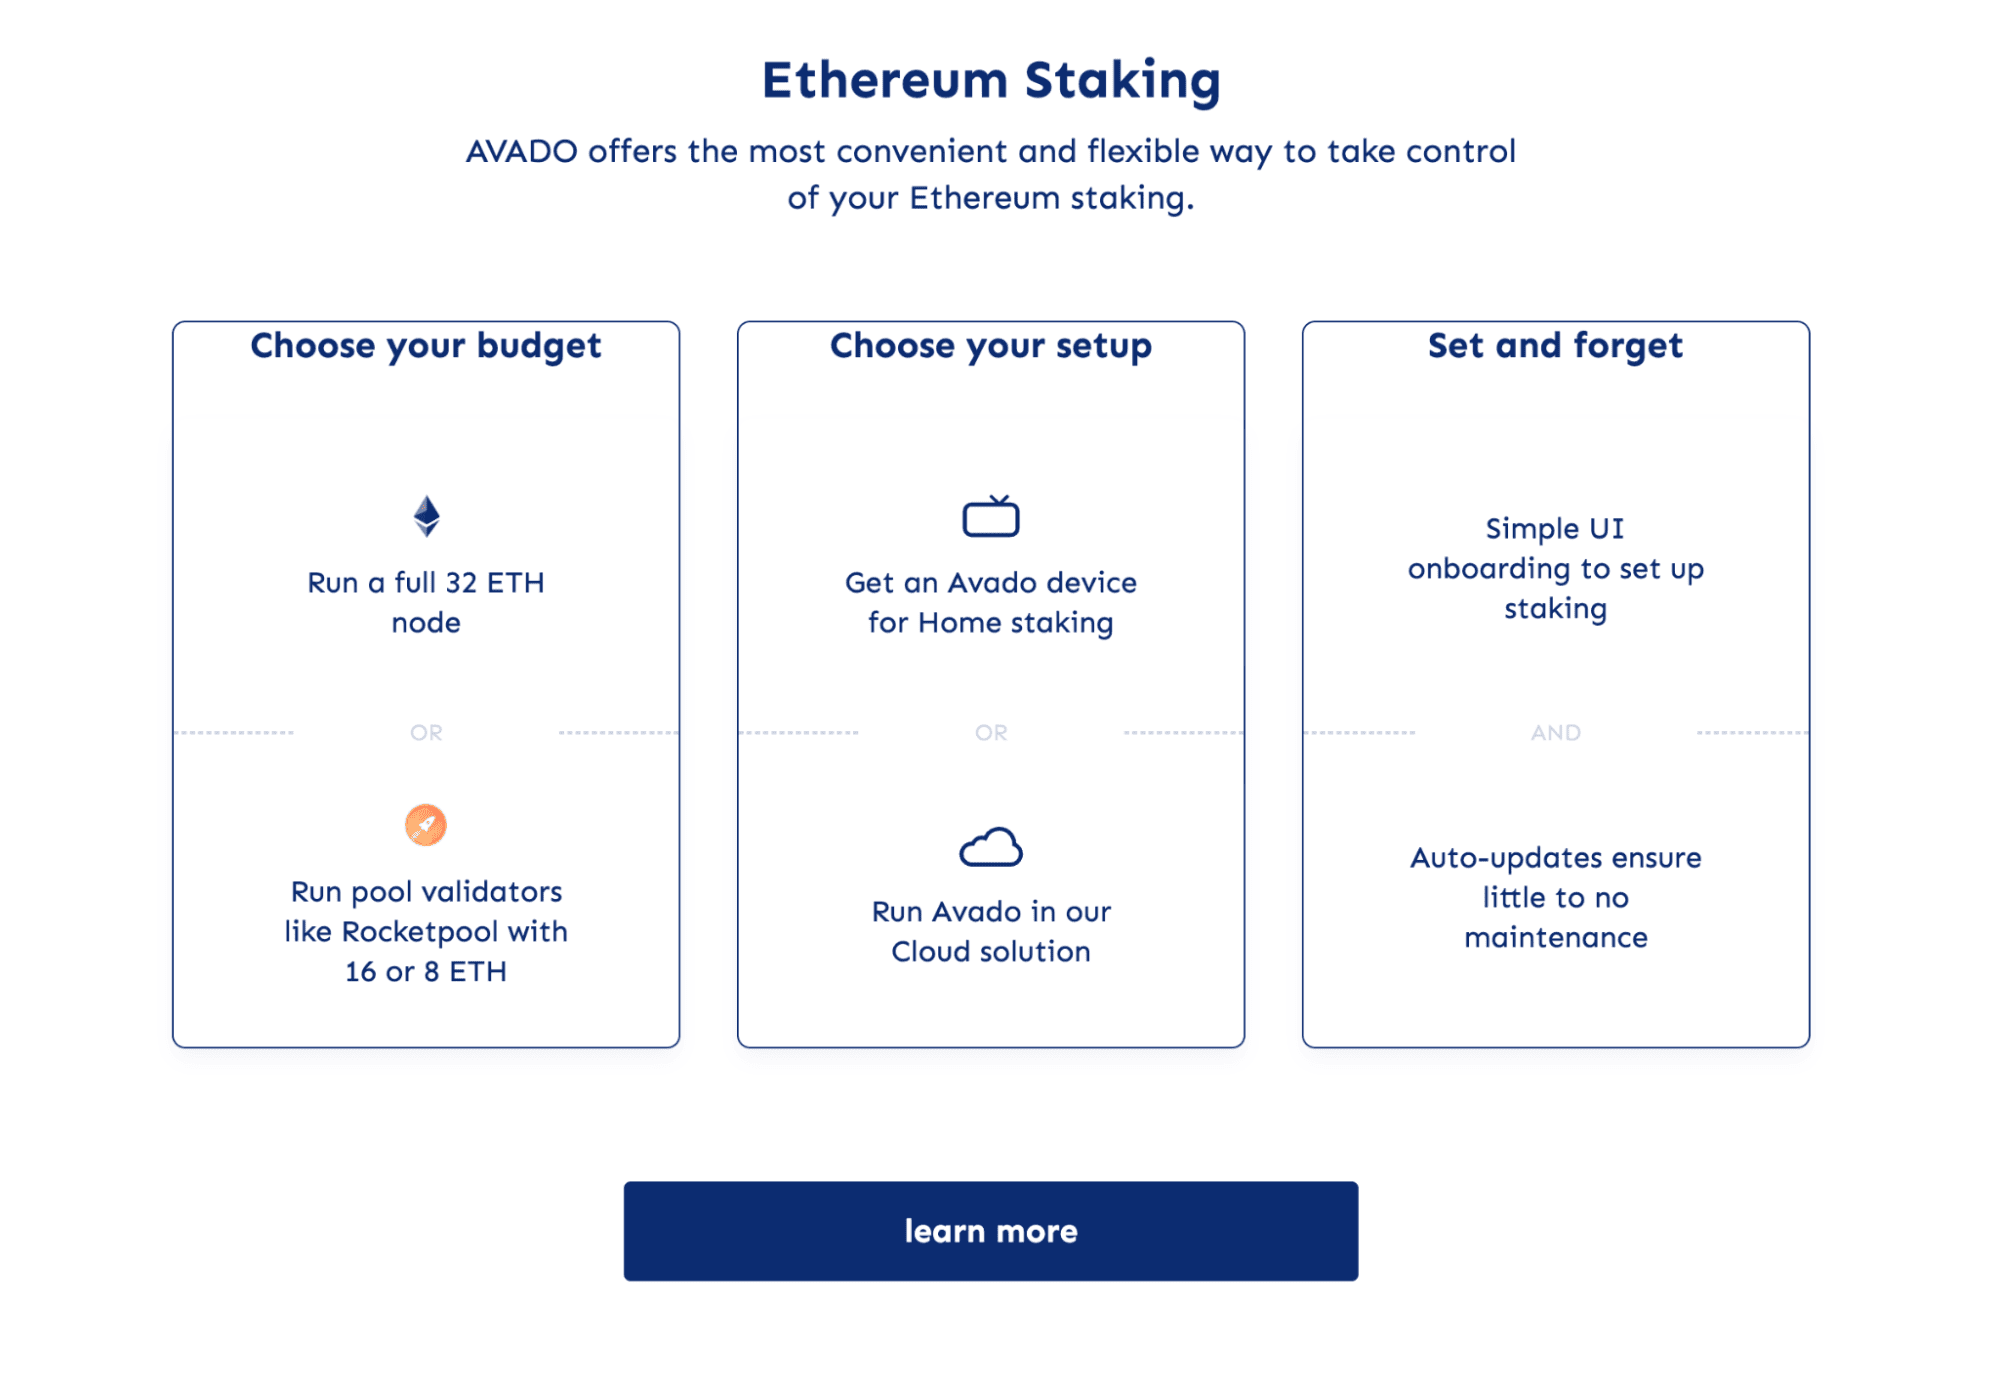Click Get an Avado device for Home staking

(991, 602)
